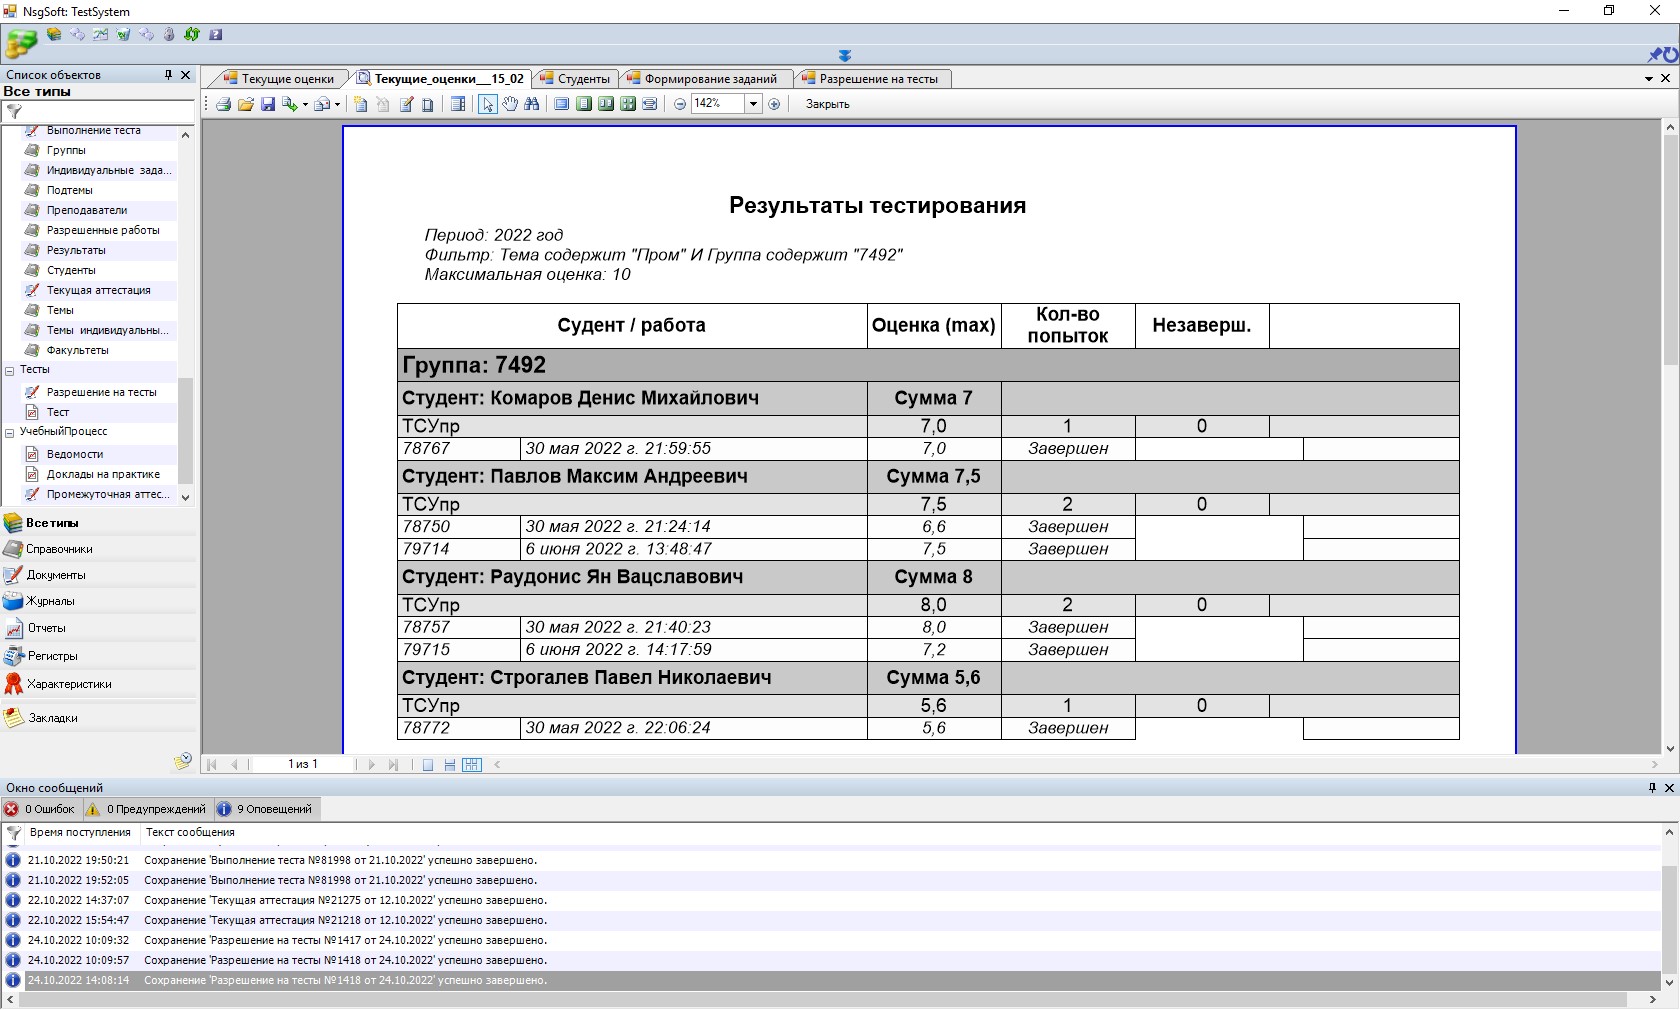
Task: Toggle the 0 Предупреждений warnings filter
Action: coord(147,809)
